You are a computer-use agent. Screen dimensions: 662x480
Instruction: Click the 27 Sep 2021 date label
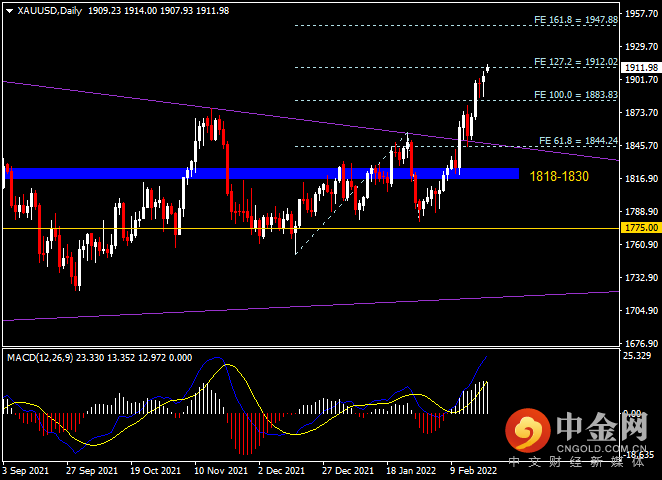pyautogui.click(x=92, y=470)
